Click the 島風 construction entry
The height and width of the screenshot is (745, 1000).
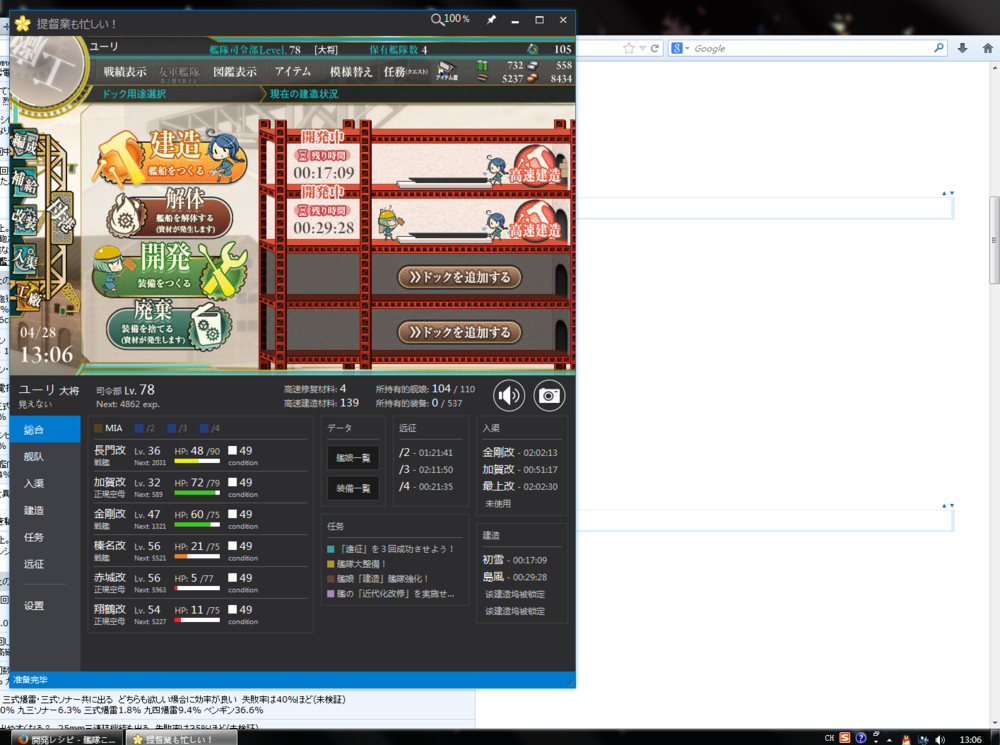tap(515, 577)
